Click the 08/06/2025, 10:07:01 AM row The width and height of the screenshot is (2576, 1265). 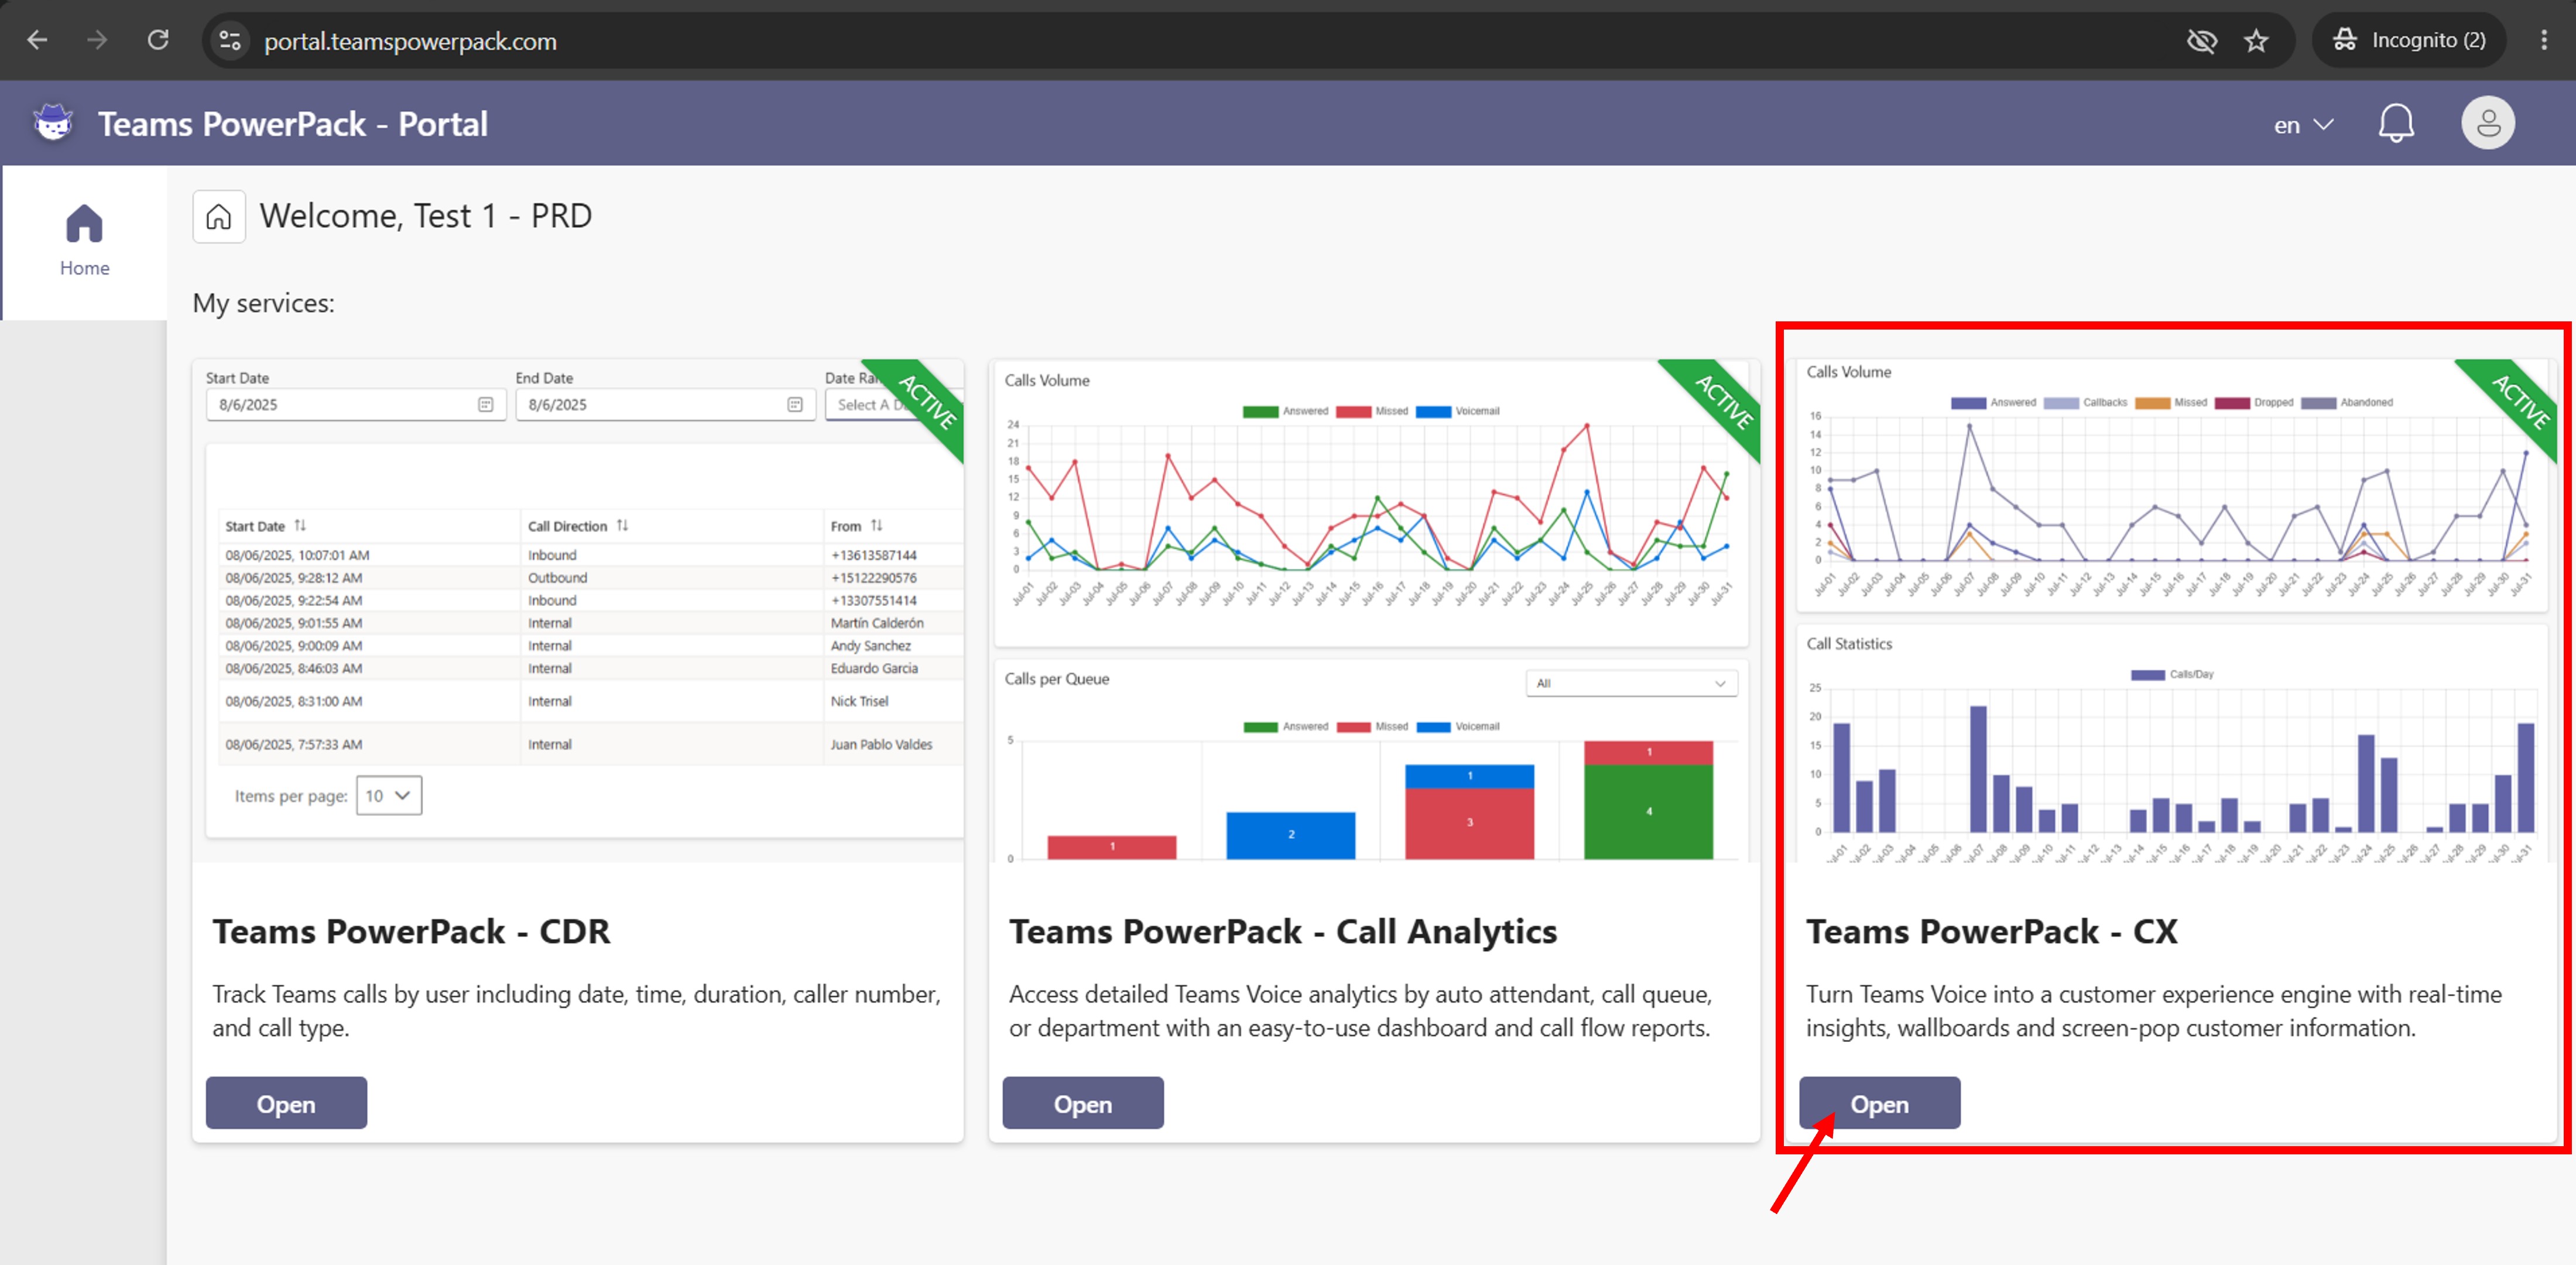coord(591,555)
